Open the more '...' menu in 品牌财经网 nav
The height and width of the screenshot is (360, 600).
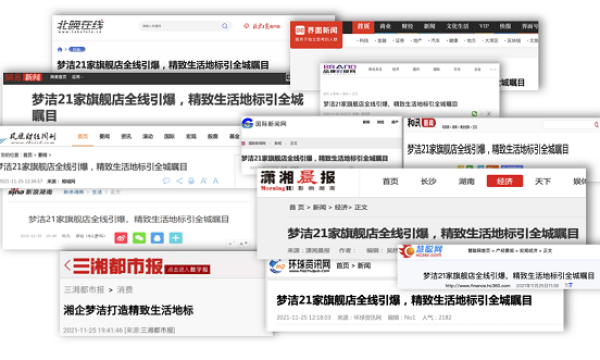pyautogui.click(x=493, y=69)
